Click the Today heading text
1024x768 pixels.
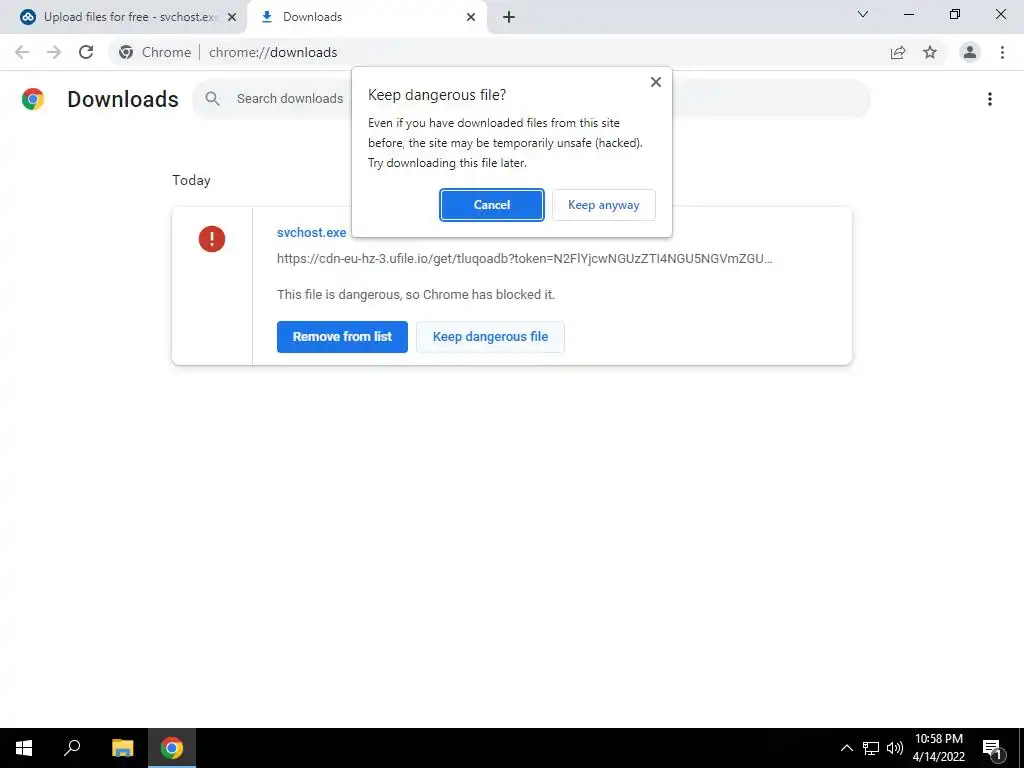point(191,180)
